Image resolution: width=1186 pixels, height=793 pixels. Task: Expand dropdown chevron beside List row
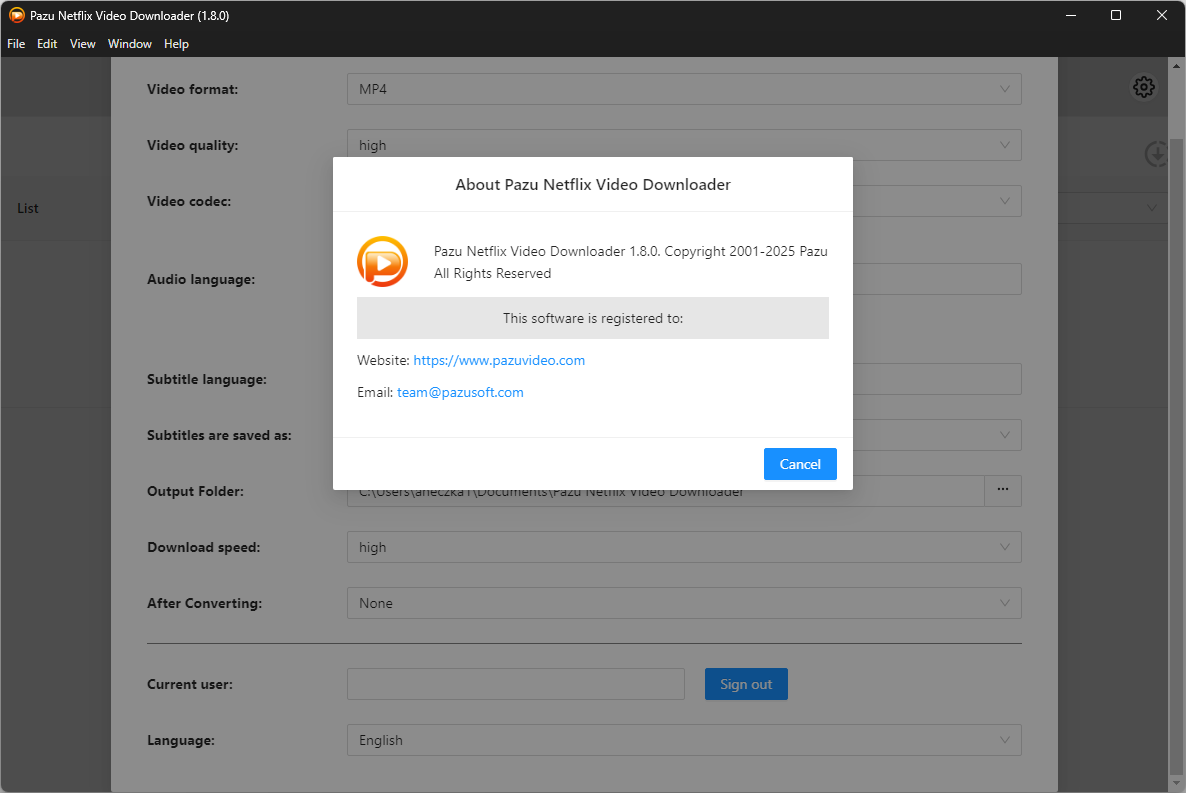coord(1151,207)
